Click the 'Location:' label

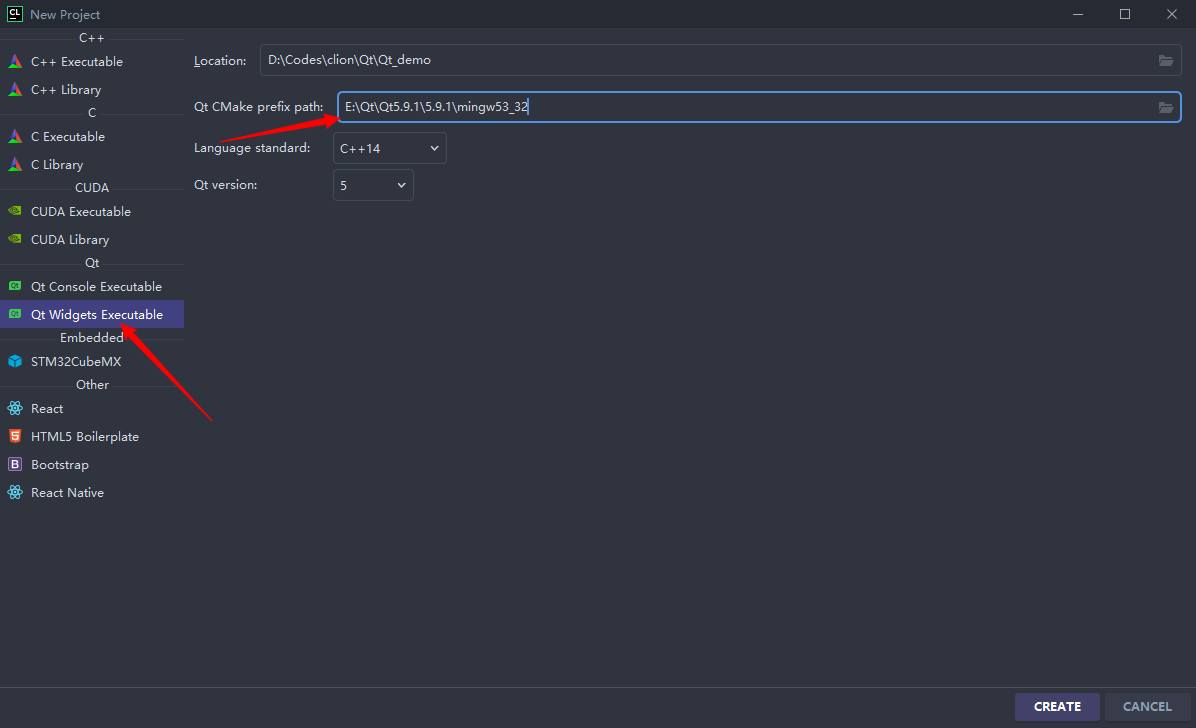pyautogui.click(x=220, y=60)
